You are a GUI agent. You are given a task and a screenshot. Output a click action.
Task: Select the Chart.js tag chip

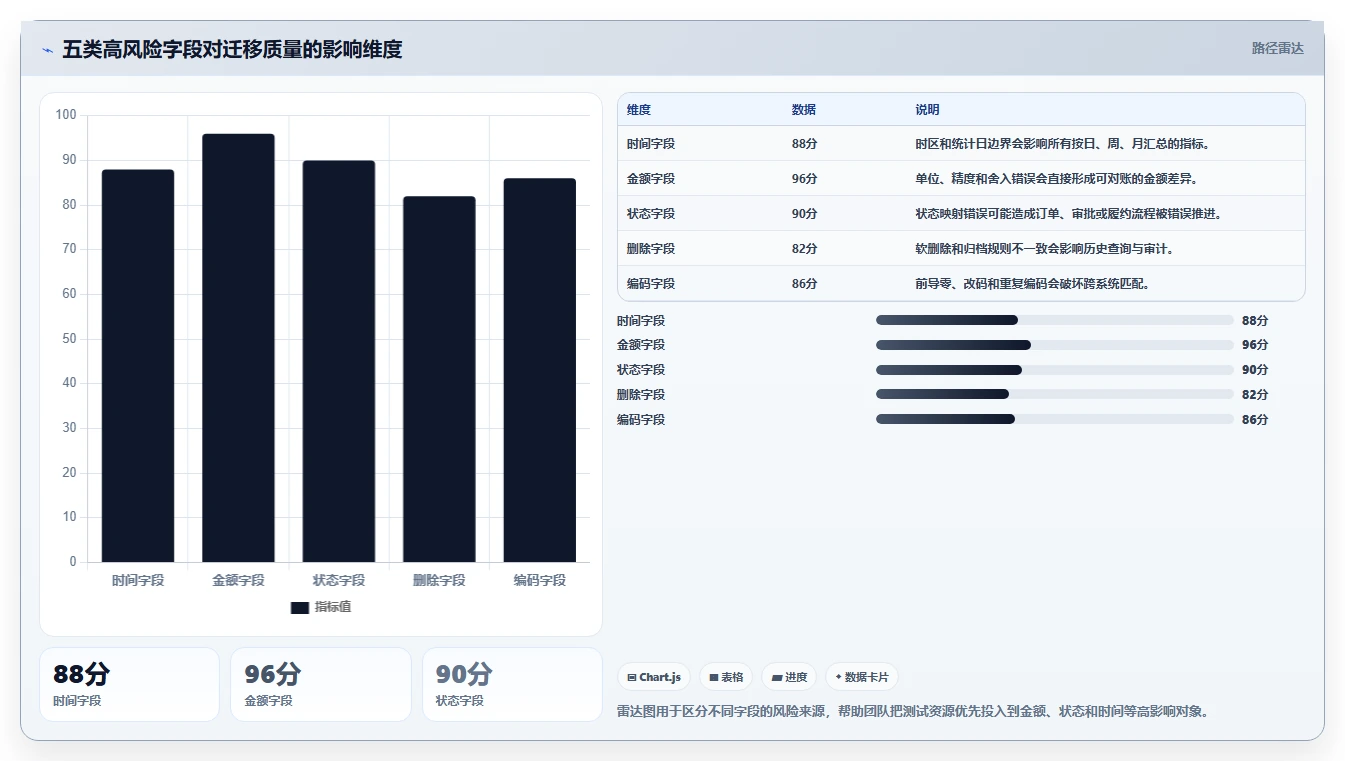654,677
